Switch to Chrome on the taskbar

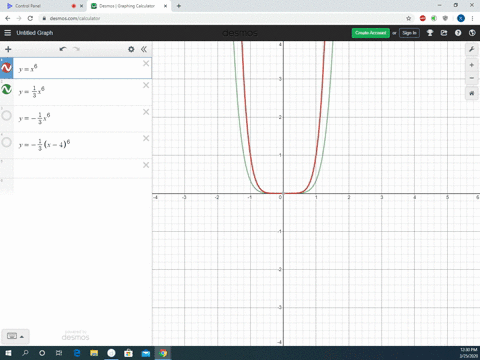point(163,353)
